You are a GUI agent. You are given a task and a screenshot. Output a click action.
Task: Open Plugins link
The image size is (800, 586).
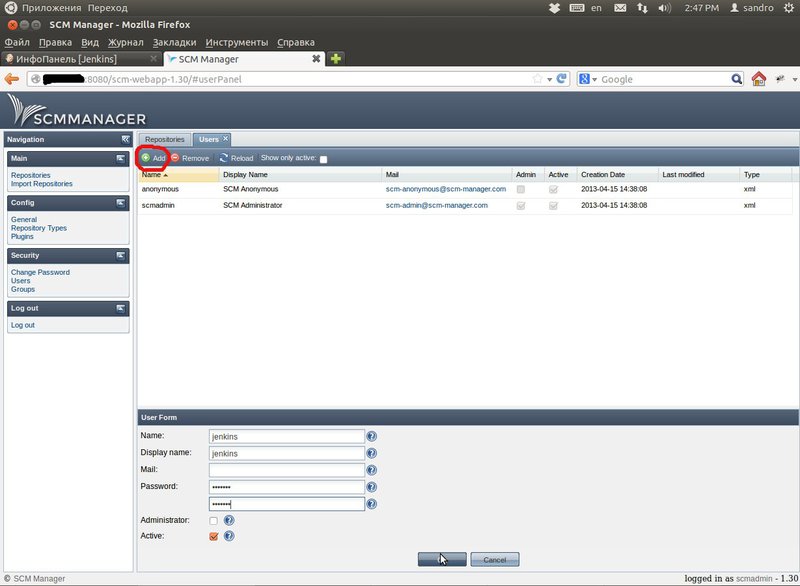22,237
